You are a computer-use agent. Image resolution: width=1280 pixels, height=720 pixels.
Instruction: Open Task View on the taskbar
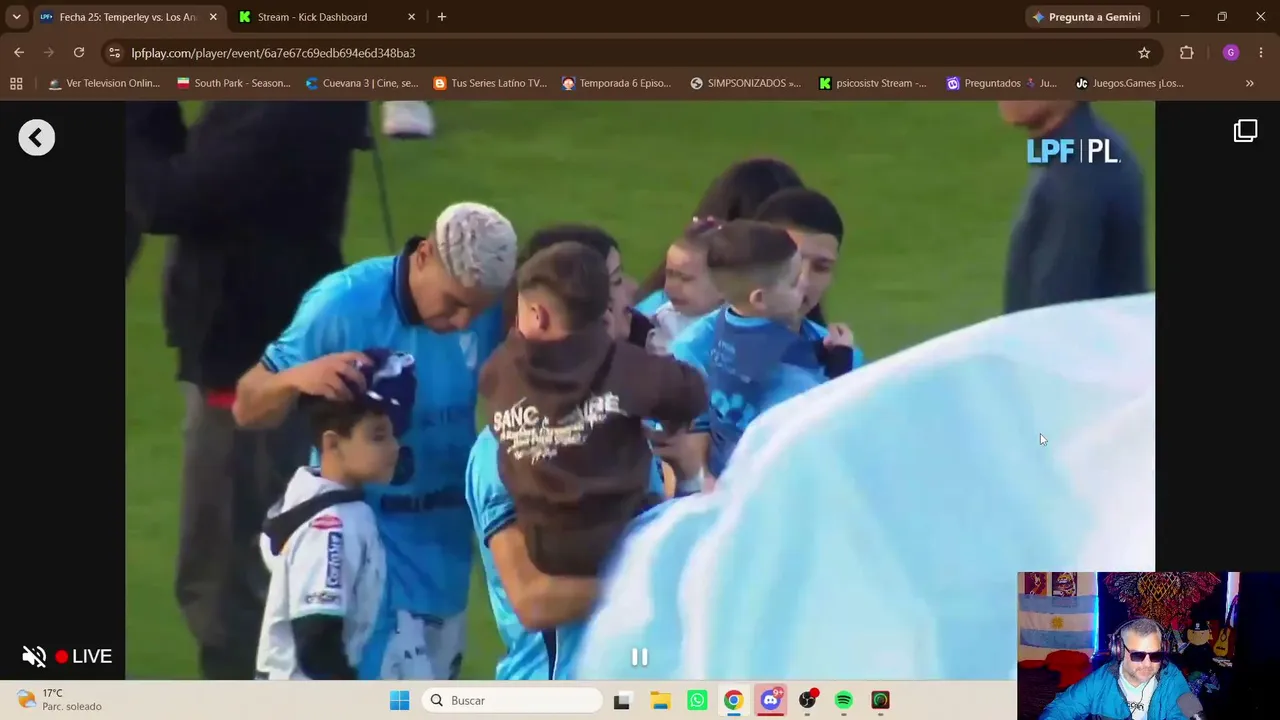click(x=621, y=700)
